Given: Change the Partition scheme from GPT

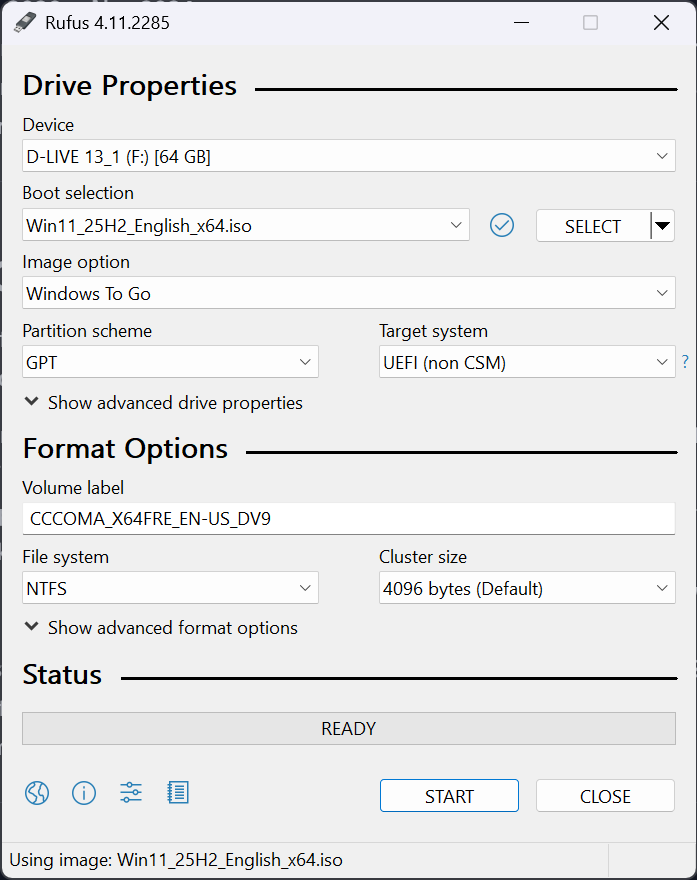Looking at the screenshot, I should tap(170, 363).
